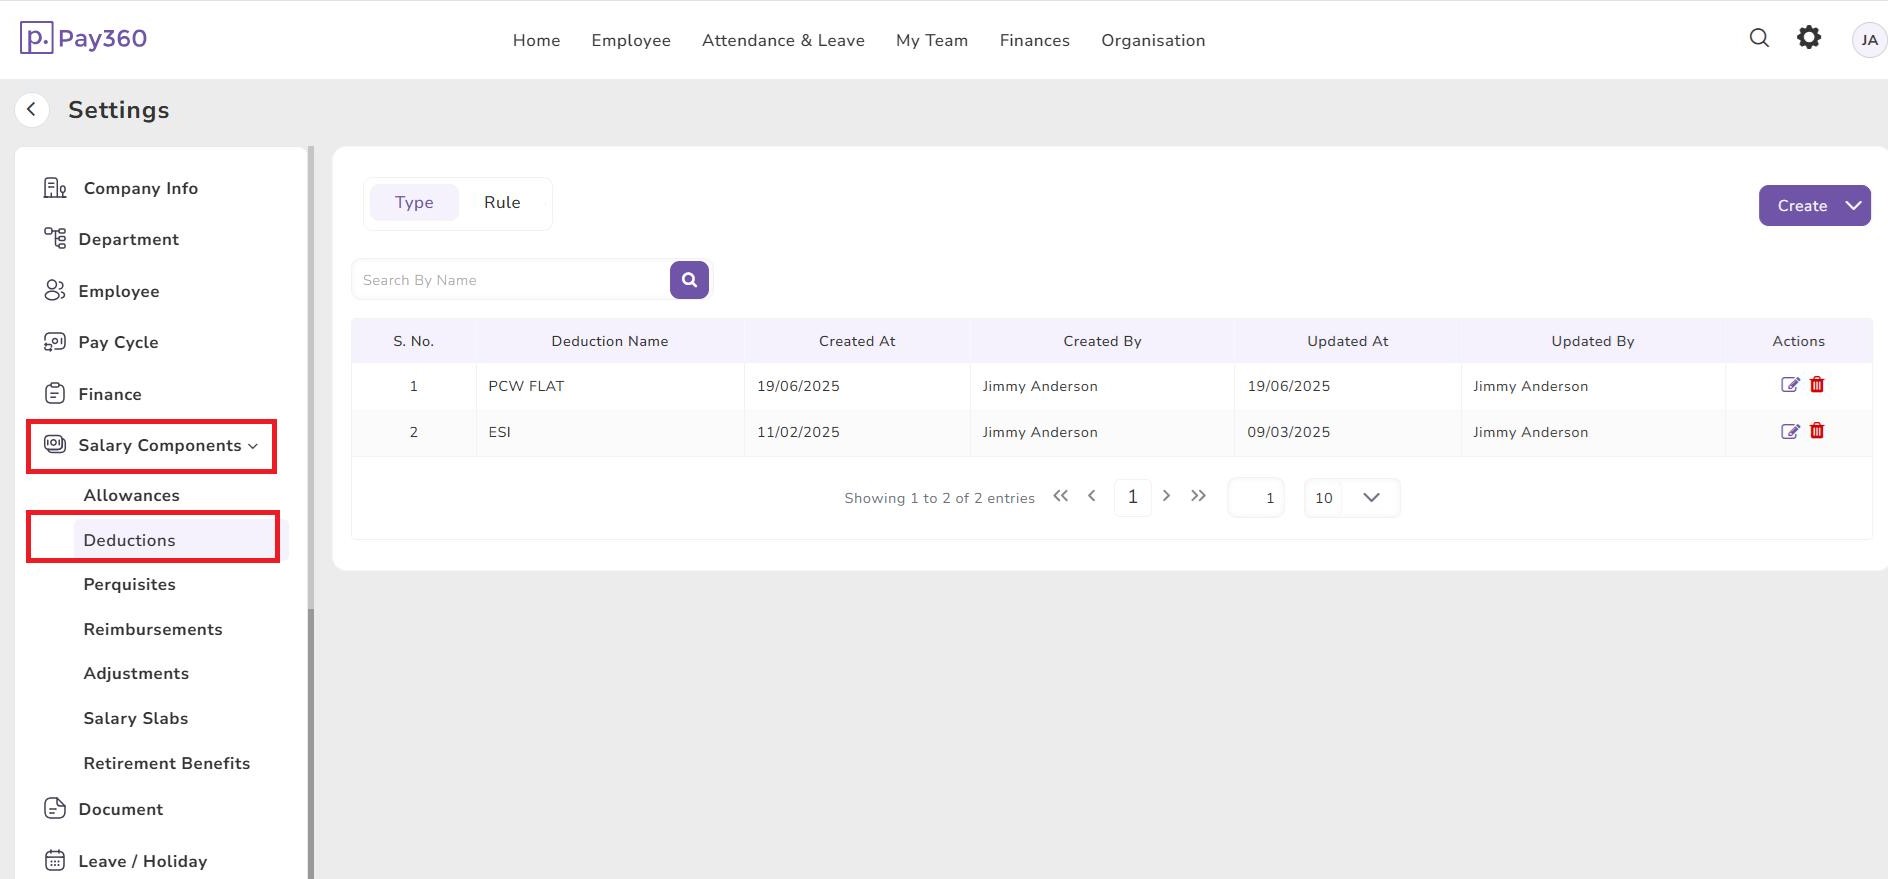Viewport: 1888px width, 879px height.
Task: Click the Leave / Holiday calendar icon
Action: coord(55,860)
